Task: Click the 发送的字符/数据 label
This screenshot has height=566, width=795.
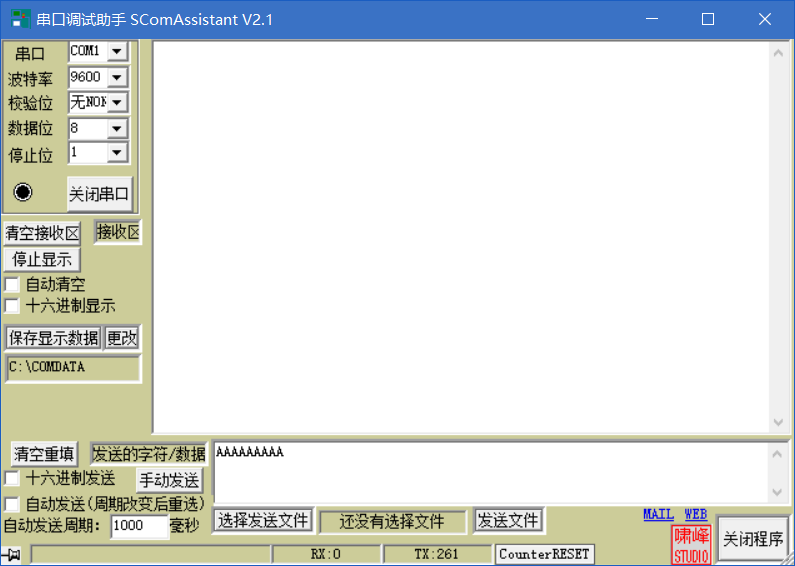Action: 149,454
